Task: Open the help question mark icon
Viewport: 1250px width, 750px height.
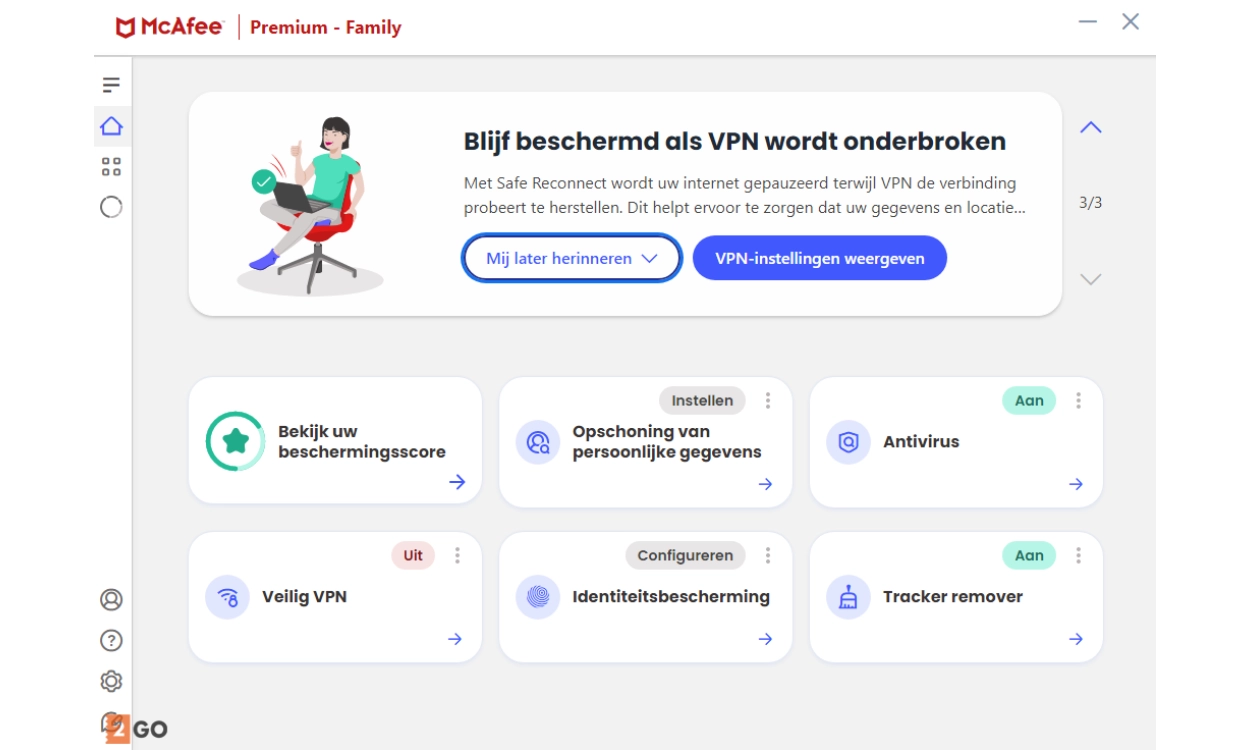Action: click(111, 641)
